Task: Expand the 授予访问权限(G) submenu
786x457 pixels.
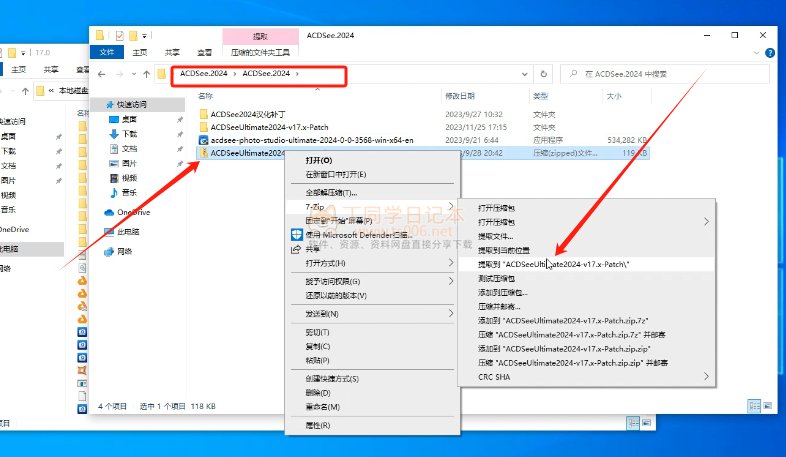Action: (372, 282)
